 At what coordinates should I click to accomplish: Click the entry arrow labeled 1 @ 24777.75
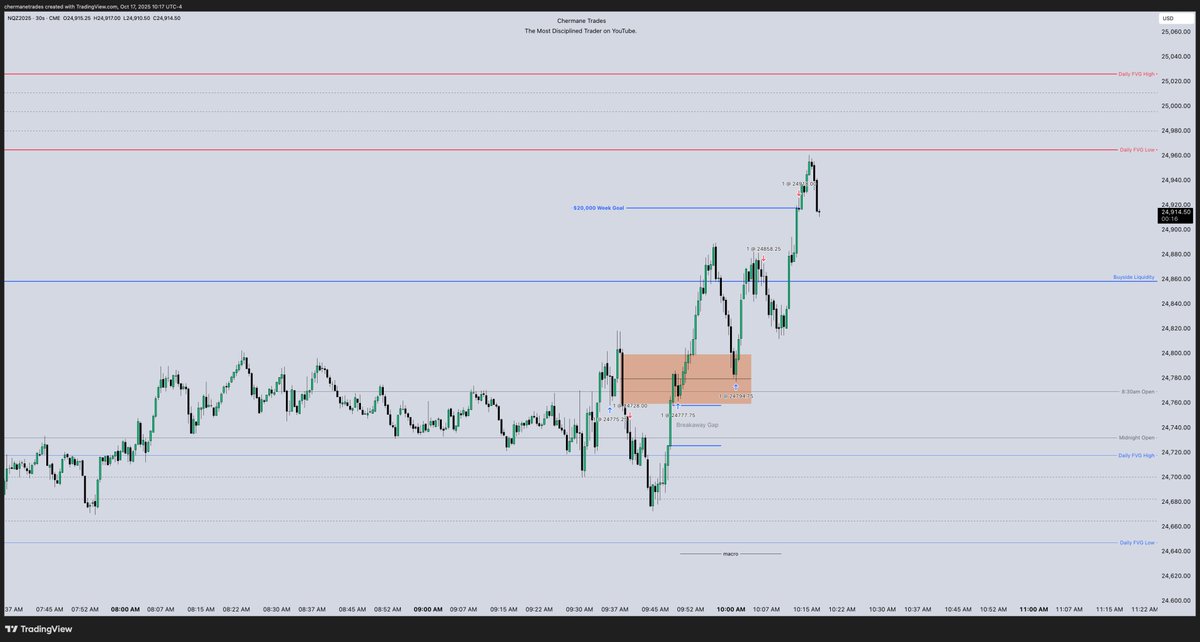point(678,405)
